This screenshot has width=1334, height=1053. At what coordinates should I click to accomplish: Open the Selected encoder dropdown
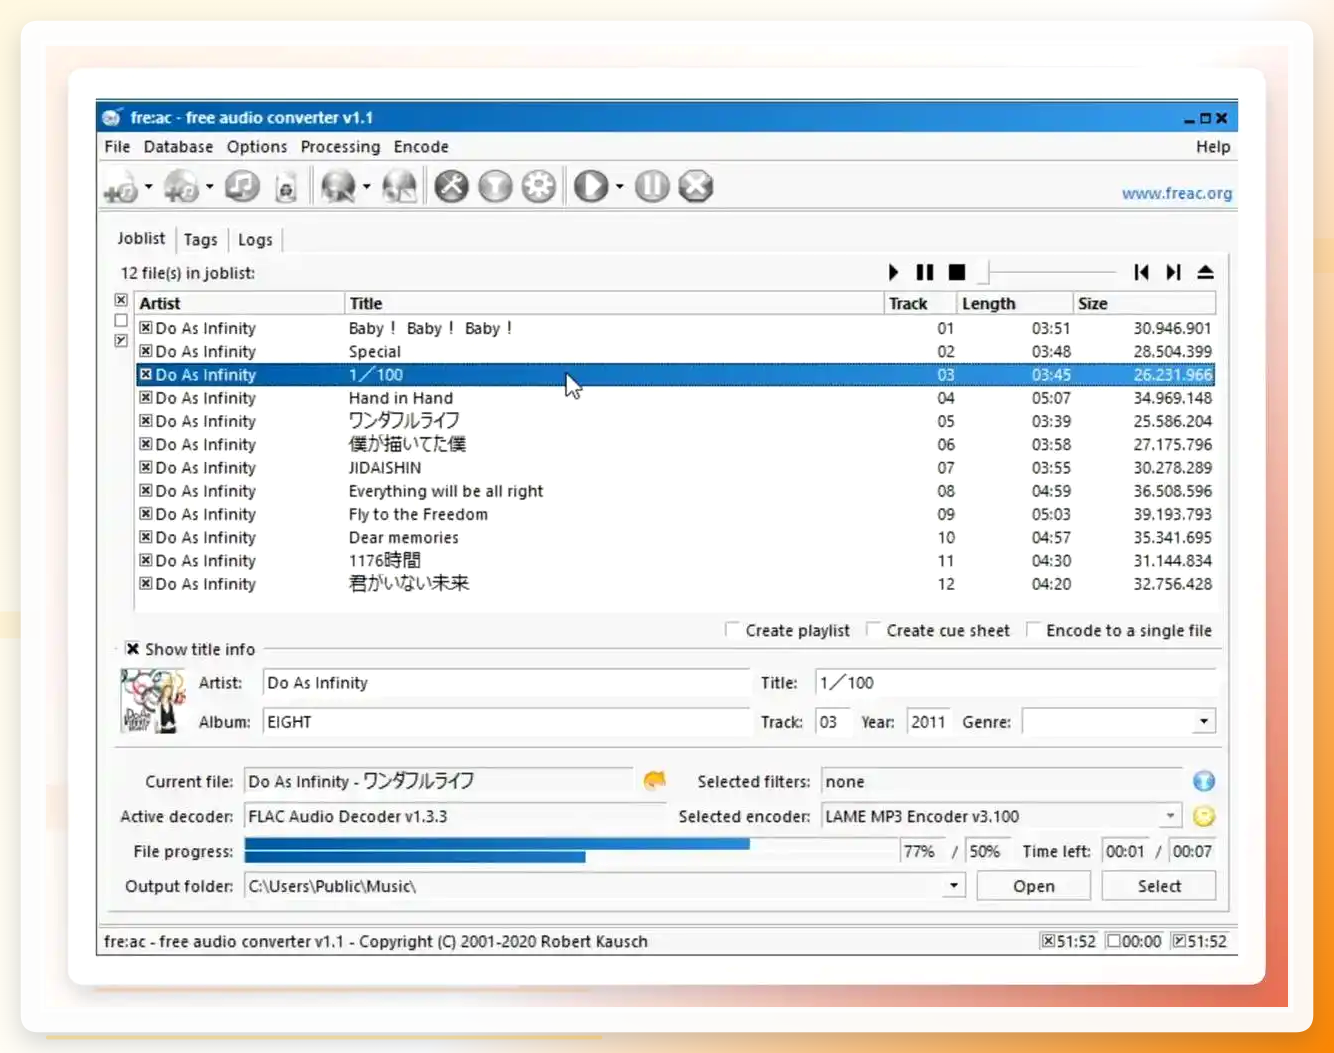1170,816
